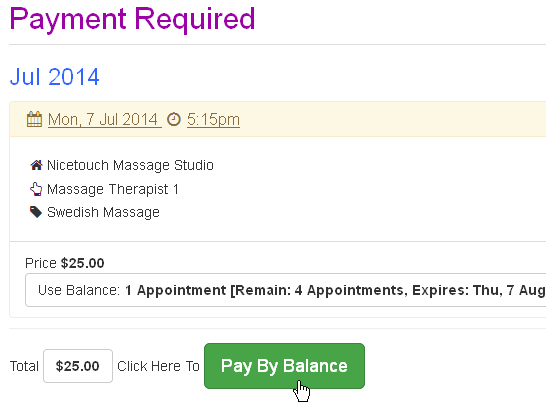Click the tag icon next to Swedish Massage
The image size is (546, 405).
tap(36, 212)
